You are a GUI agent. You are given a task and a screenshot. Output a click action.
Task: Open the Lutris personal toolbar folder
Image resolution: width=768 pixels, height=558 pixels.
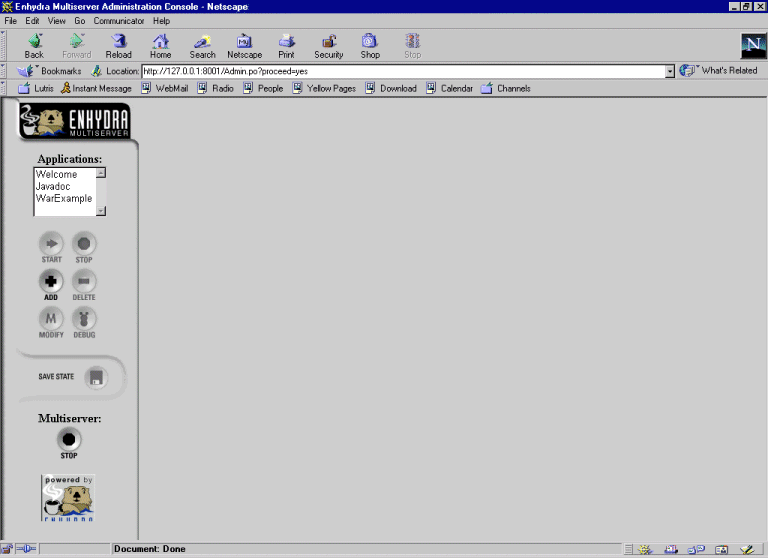pos(36,88)
